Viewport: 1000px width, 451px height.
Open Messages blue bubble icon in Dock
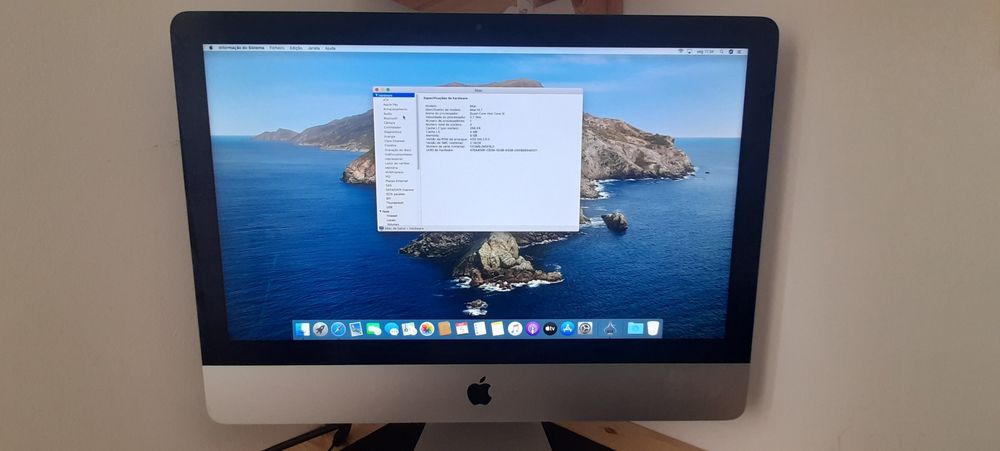(x=392, y=329)
